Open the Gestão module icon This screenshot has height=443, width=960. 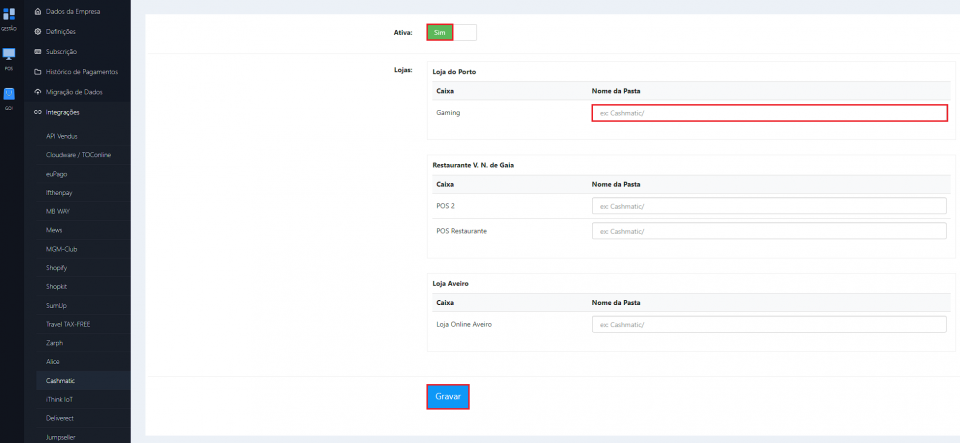click(8, 16)
